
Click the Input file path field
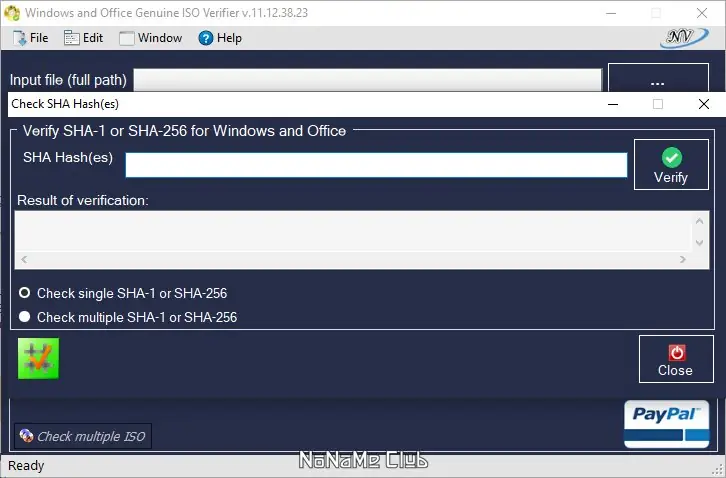[x=368, y=80]
